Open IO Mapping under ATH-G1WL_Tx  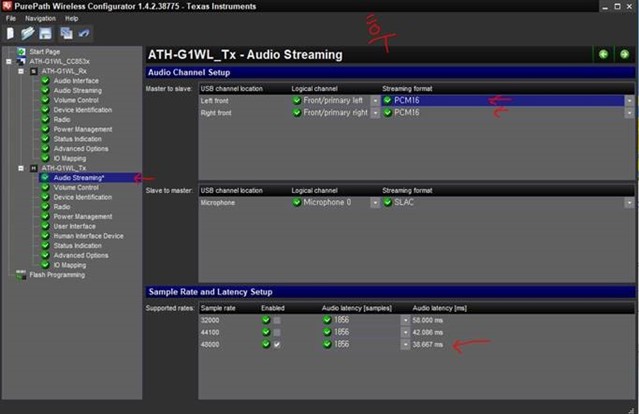click(70, 266)
